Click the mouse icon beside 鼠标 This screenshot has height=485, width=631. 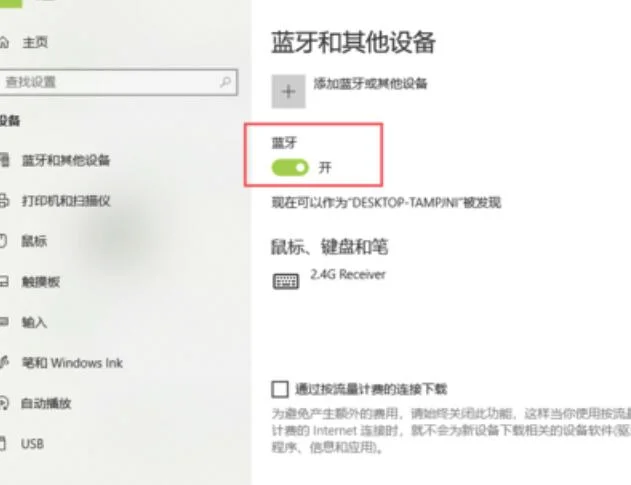point(3,241)
